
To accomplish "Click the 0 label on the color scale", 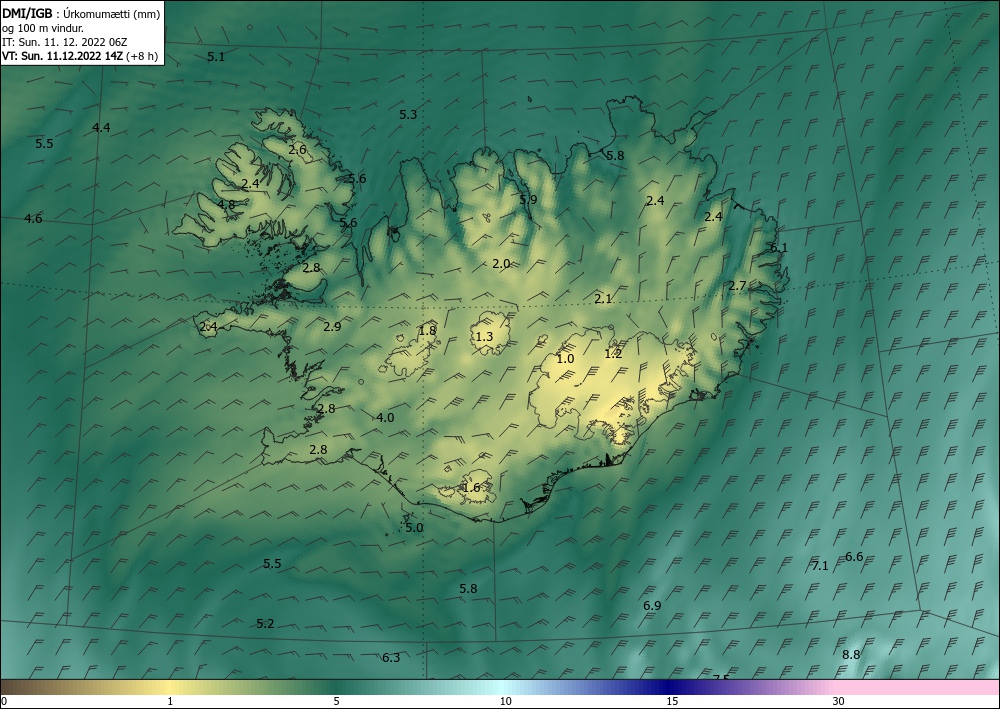I will (4, 702).
